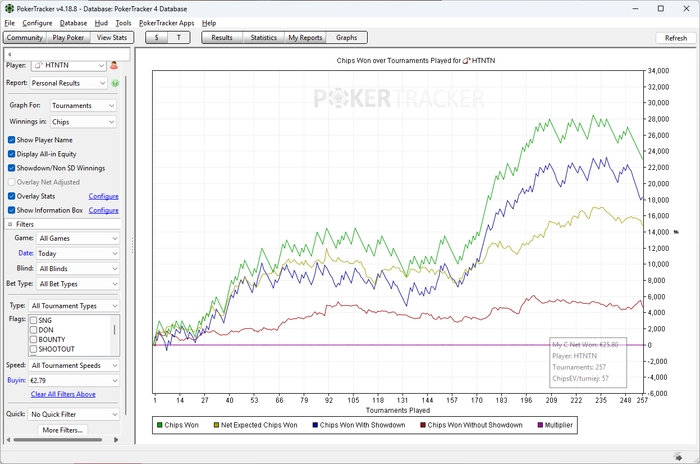The image size is (700, 464).
Task: Click the green Chips Won legend swatch
Action: coord(159,425)
